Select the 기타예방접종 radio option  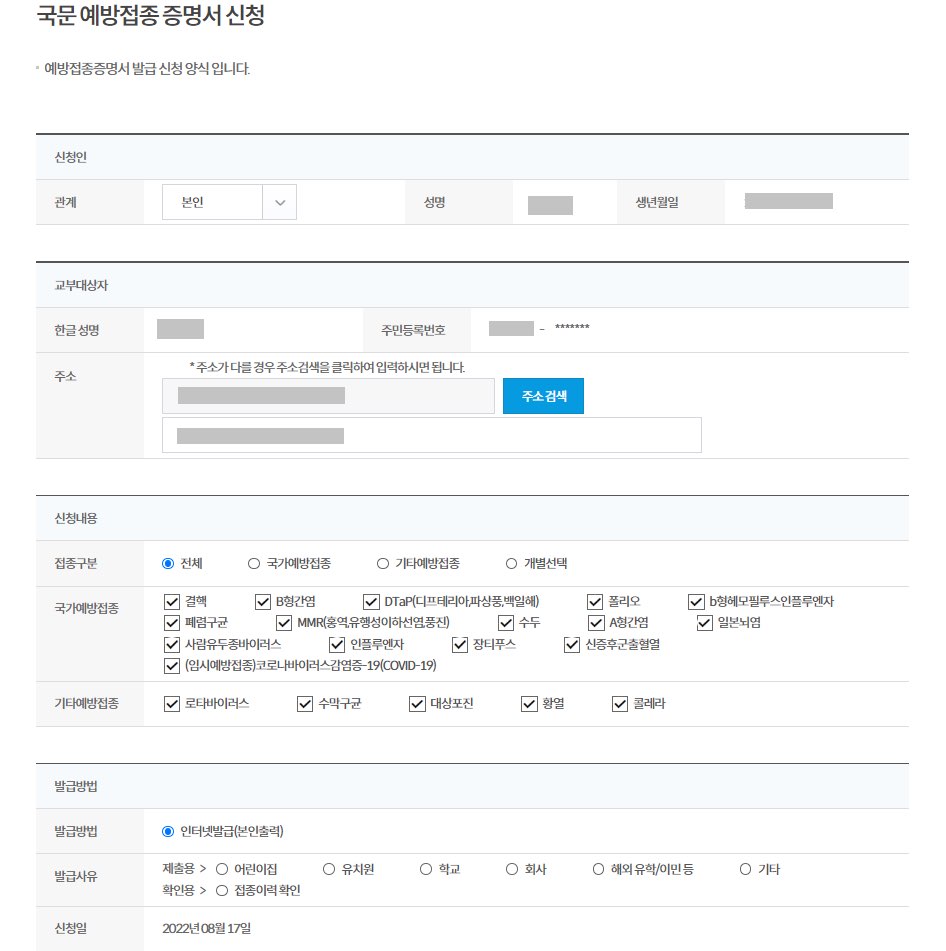tap(381, 563)
